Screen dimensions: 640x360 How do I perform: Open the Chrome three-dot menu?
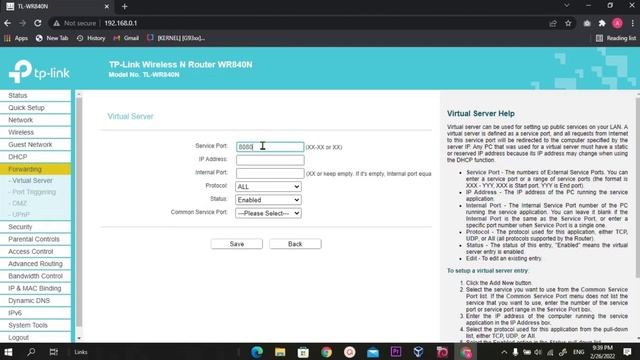pyautogui.click(x=632, y=23)
